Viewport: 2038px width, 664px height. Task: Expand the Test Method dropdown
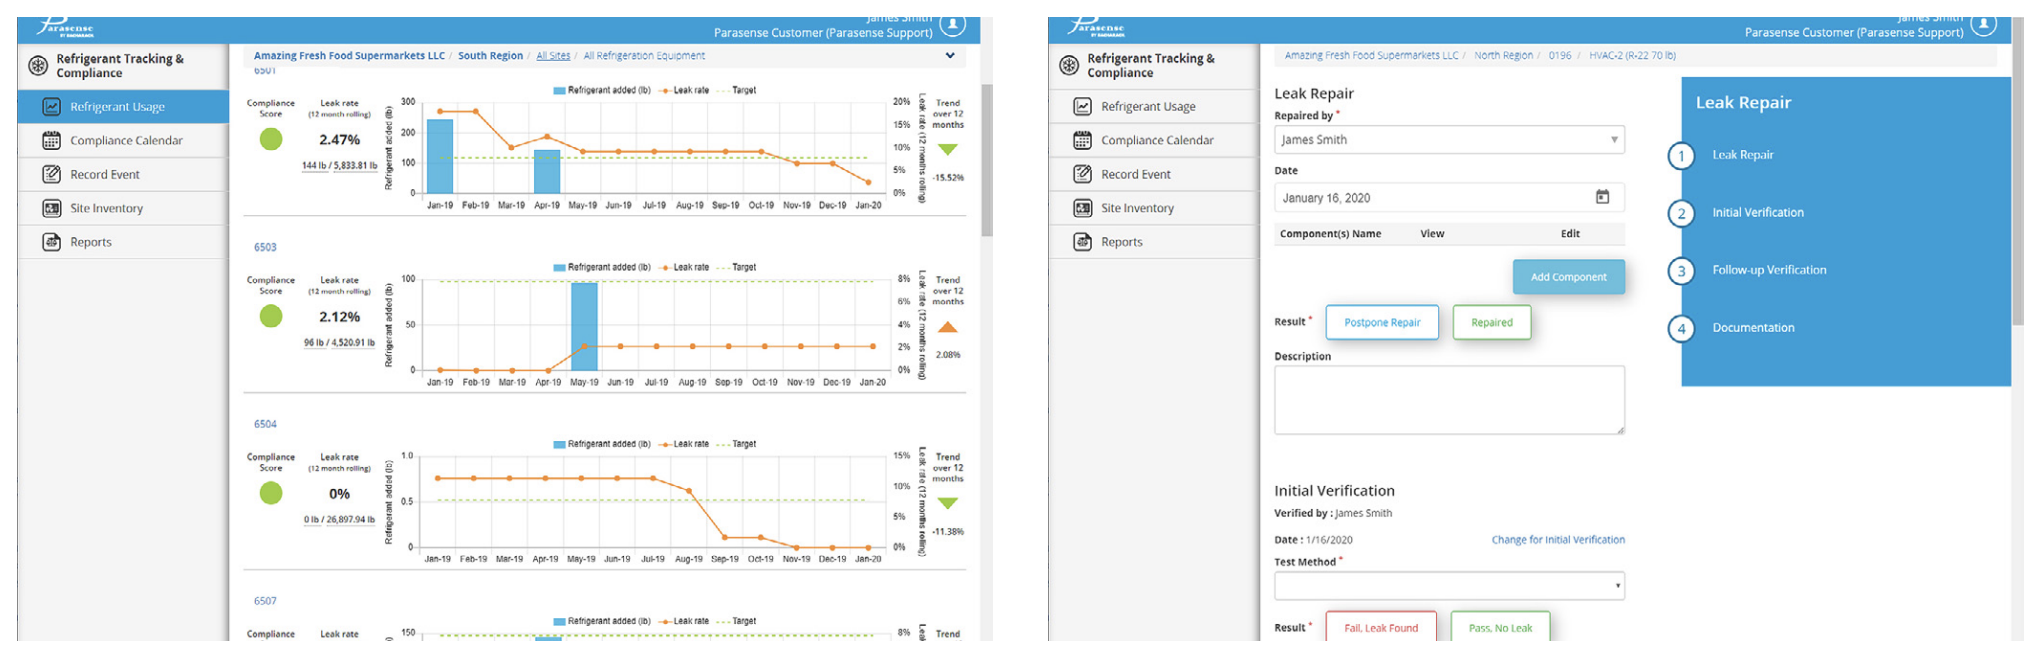(x=1448, y=586)
